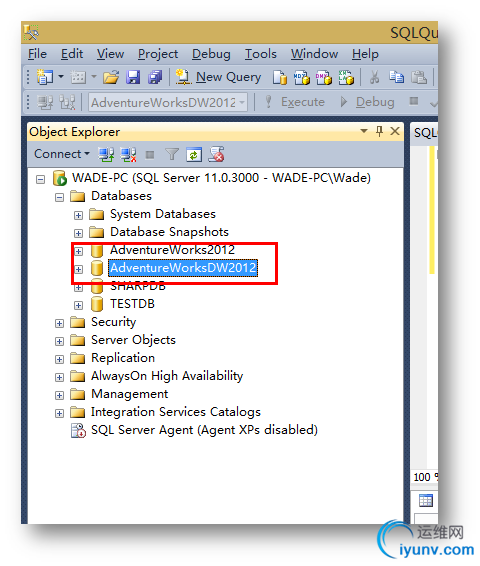
Task: Expand the Server Objects folder
Action: [x=59, y=341]
